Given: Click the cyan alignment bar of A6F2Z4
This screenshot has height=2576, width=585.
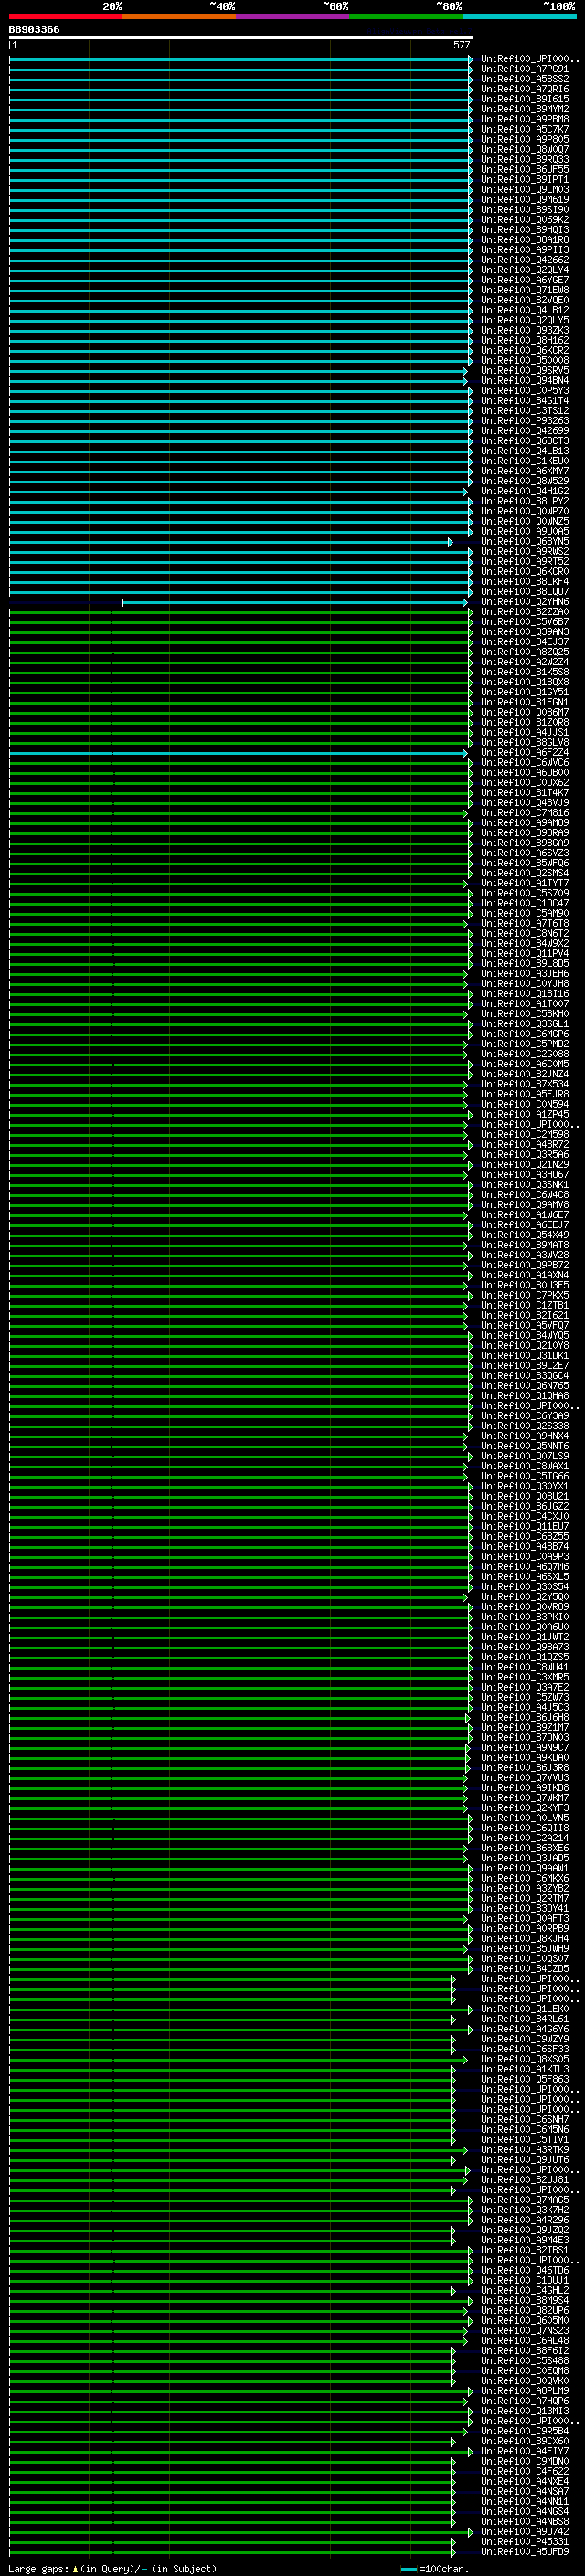Looking at the screenshot, I should pos(238,754).
